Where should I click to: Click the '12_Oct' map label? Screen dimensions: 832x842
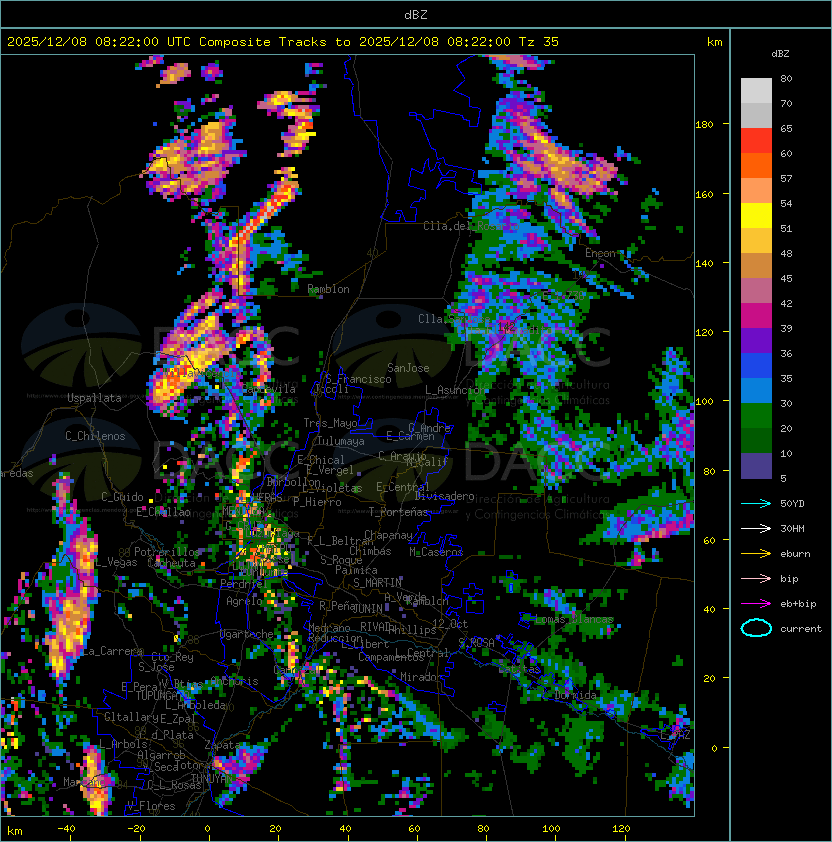coord(450,624)
